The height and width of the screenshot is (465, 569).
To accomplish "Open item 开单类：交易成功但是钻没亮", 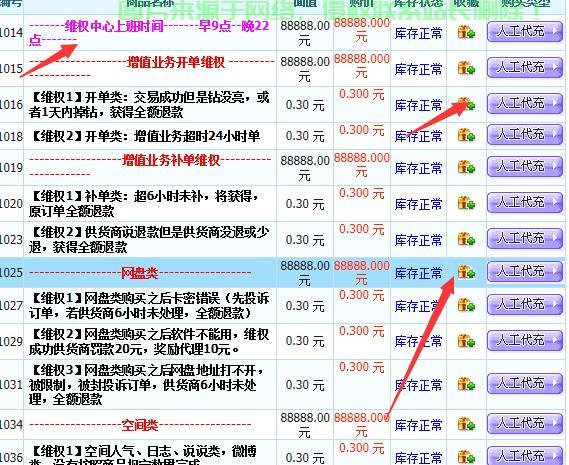I will coord(149,105).
